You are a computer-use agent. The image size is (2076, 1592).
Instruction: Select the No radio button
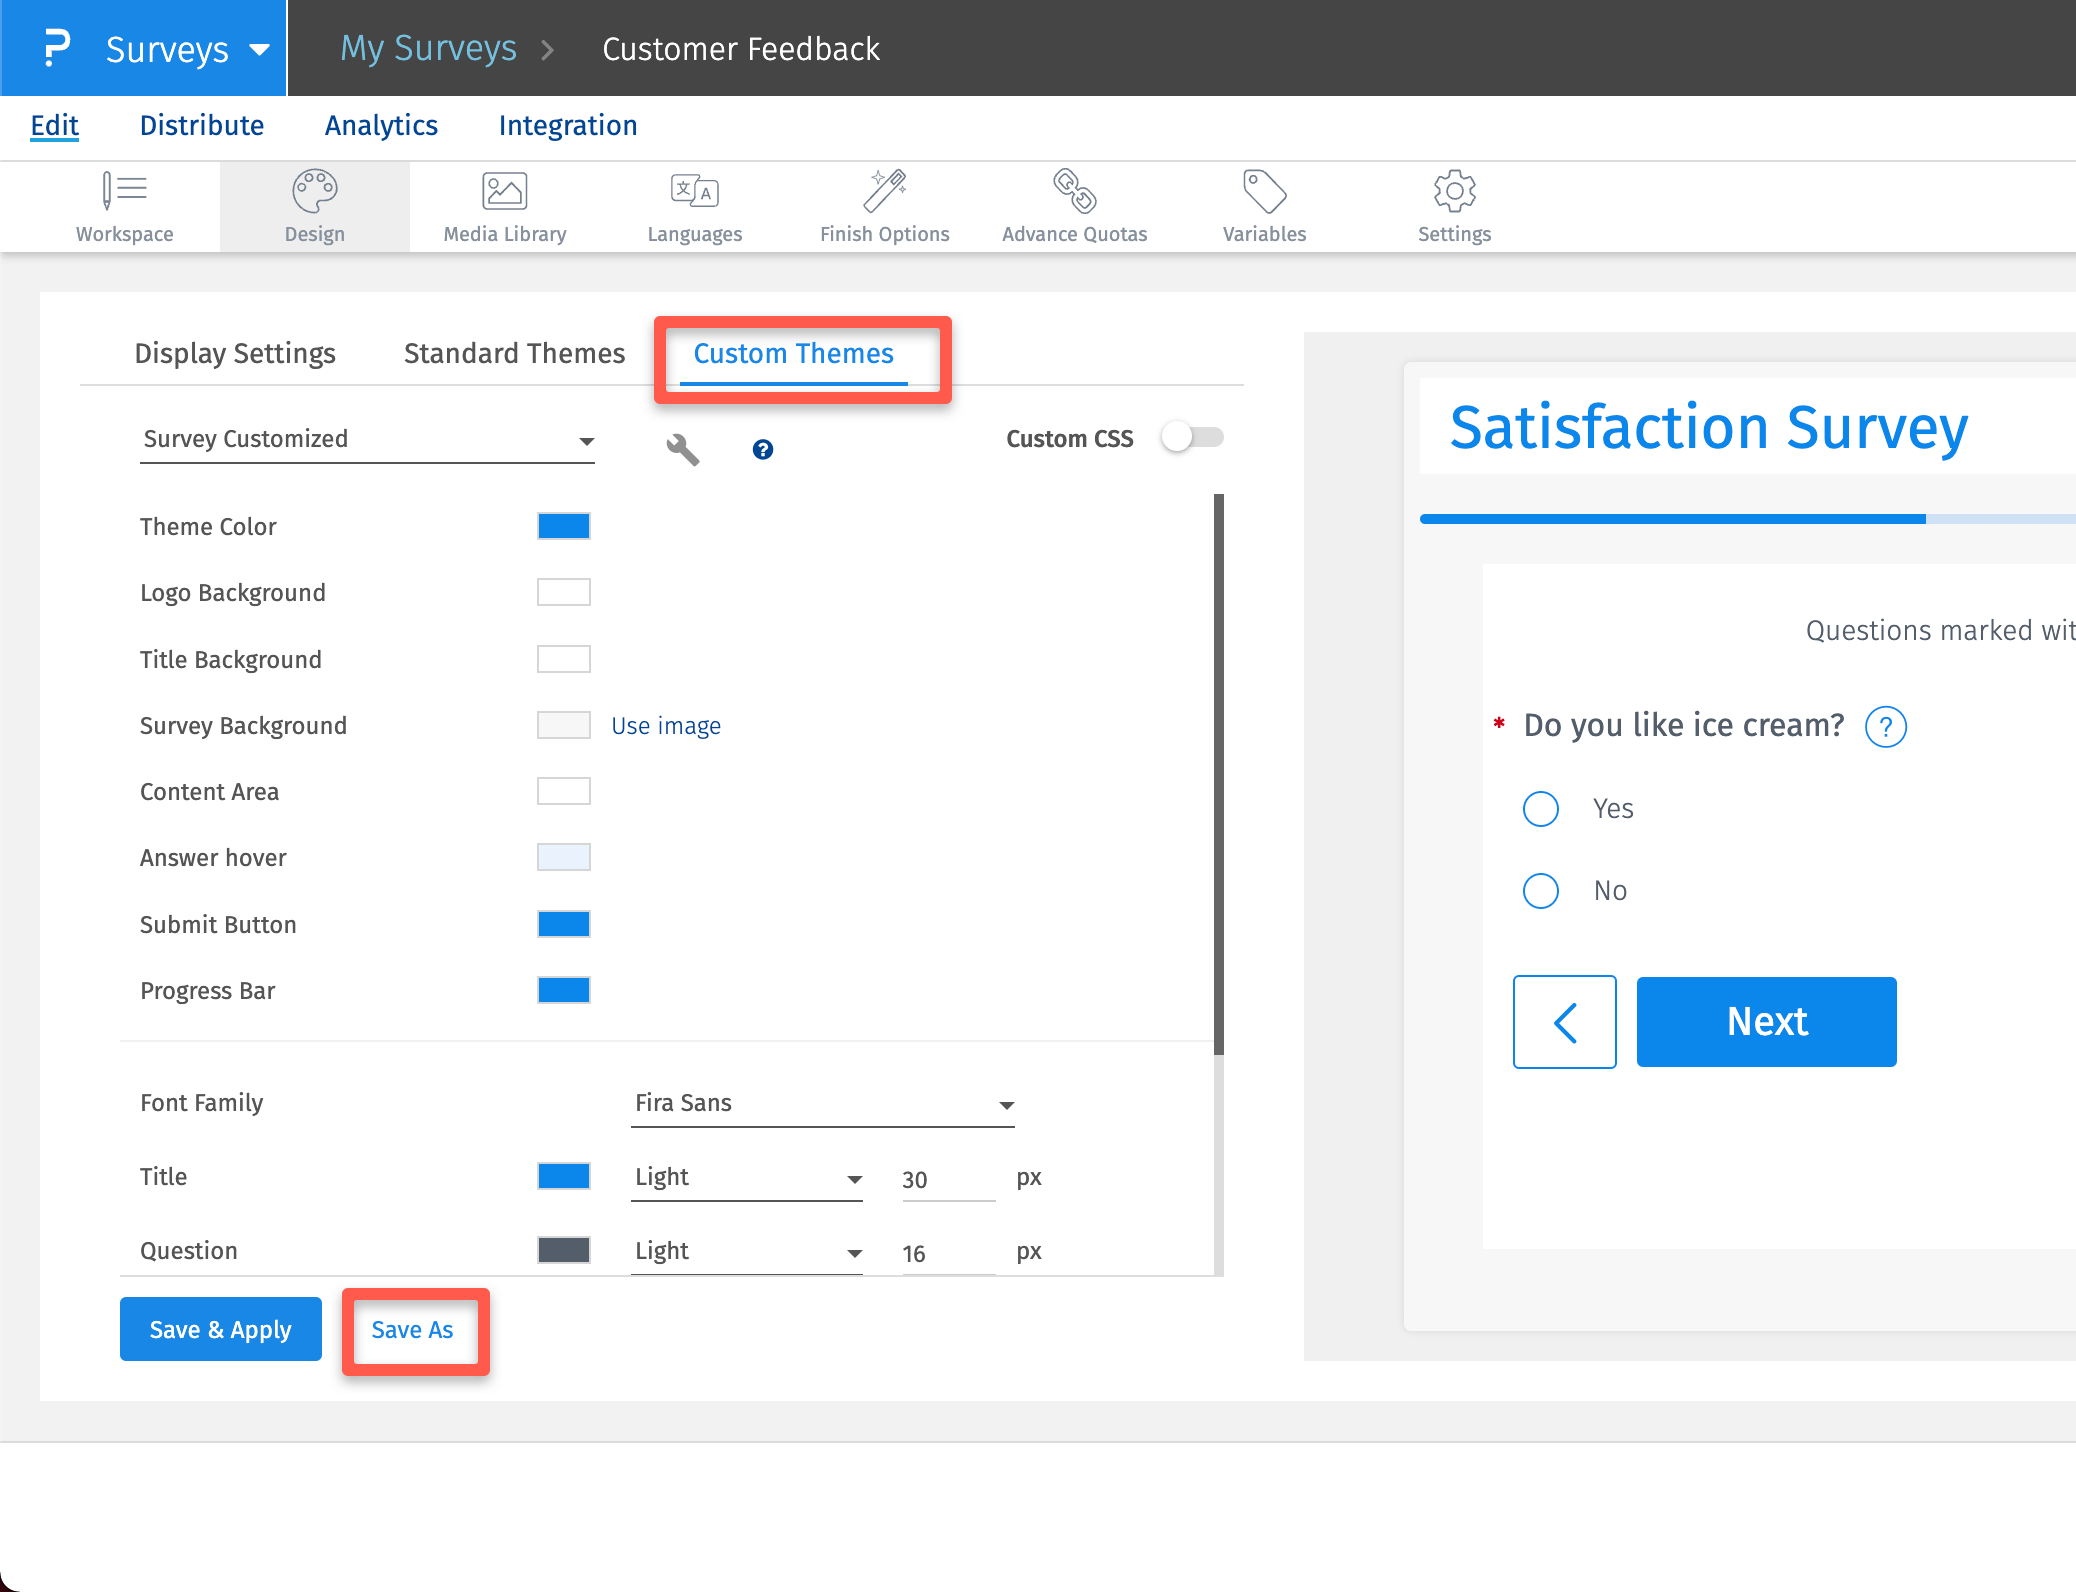coord(1540,891)
